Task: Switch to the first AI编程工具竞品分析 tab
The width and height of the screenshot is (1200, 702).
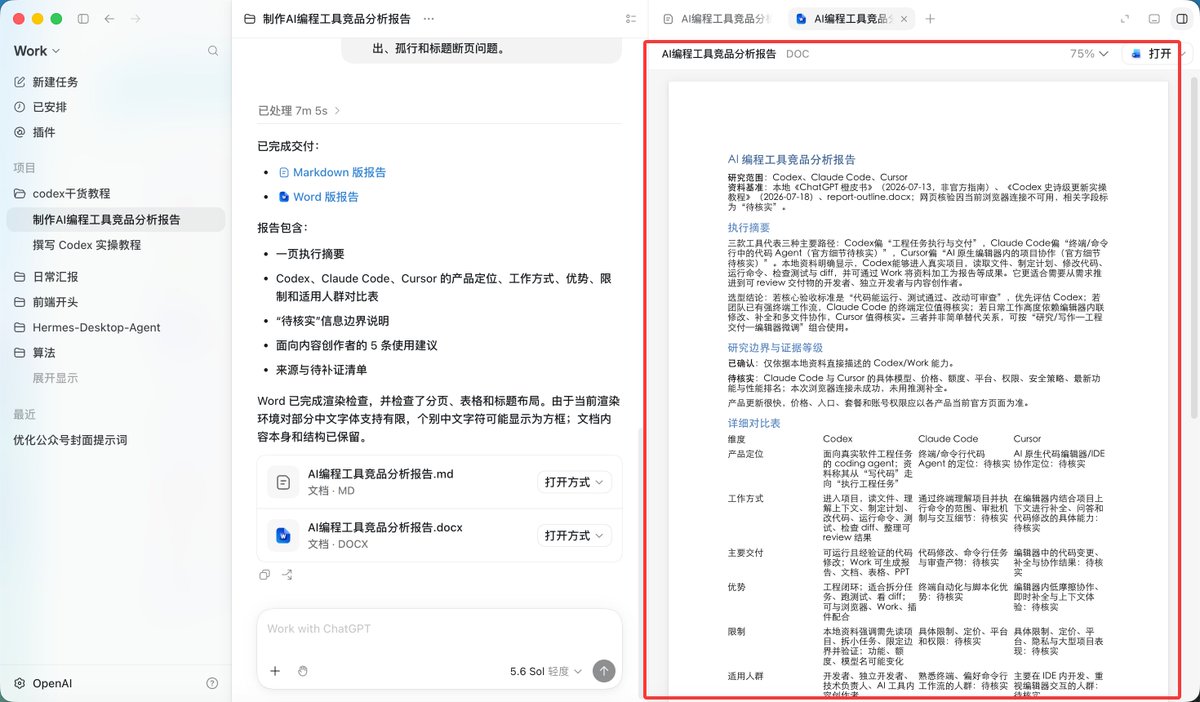Action: pos(716,19)
